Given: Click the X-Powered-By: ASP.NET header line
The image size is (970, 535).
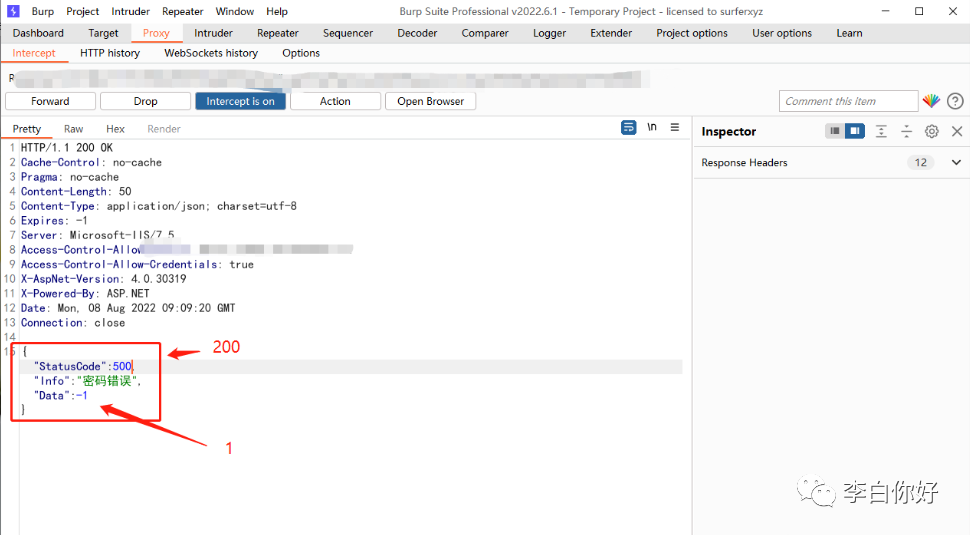Looking at the screenshot, I should point(85,293).
